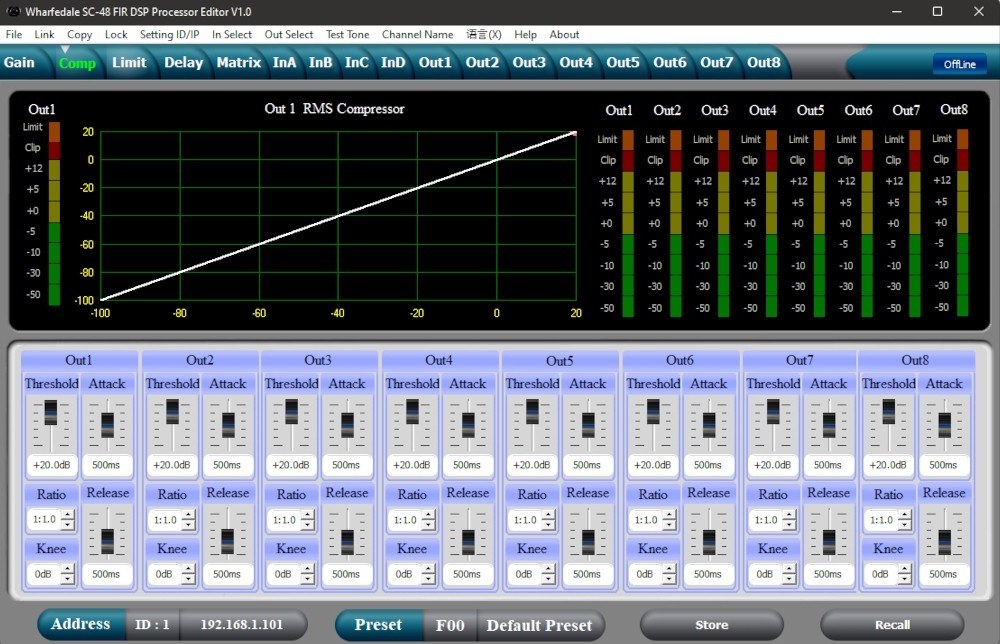Switch to the InA tab
Viewport: 1000px width, 644px height.
(284, 62)
